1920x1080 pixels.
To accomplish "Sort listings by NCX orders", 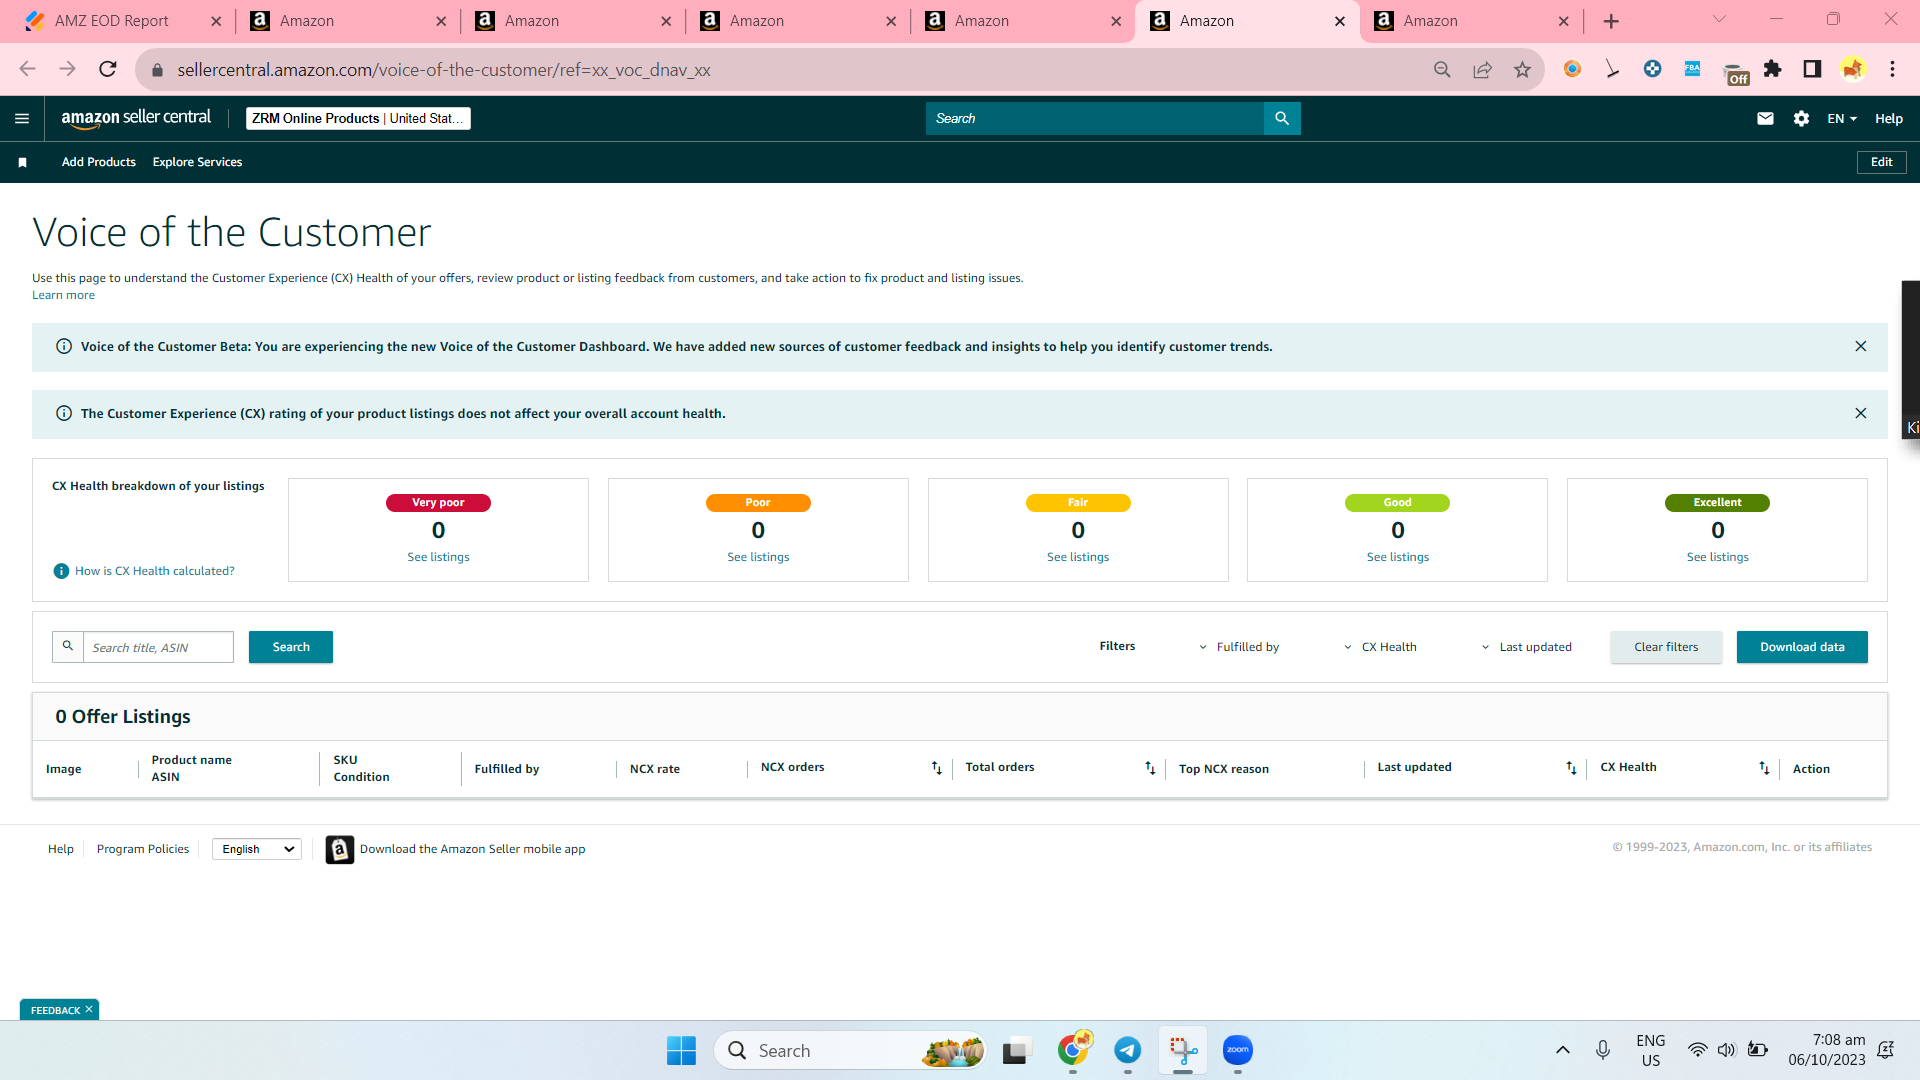I will coord(937,768).
